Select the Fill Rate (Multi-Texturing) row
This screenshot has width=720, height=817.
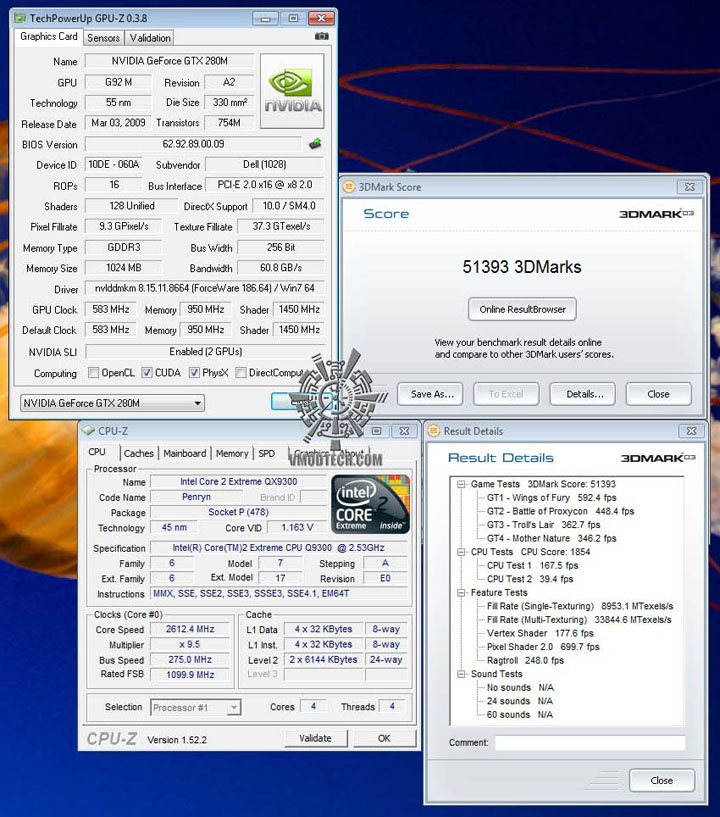[x=579, y=620]
